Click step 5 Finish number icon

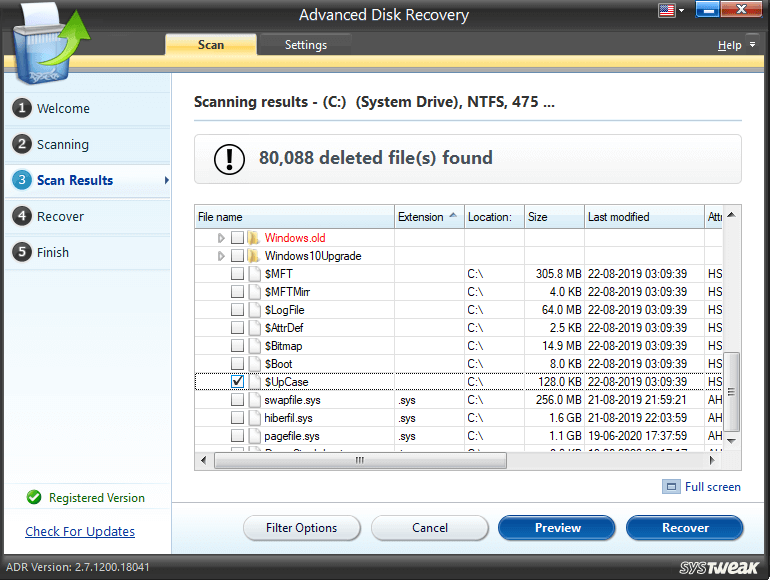tap(22, 252)
